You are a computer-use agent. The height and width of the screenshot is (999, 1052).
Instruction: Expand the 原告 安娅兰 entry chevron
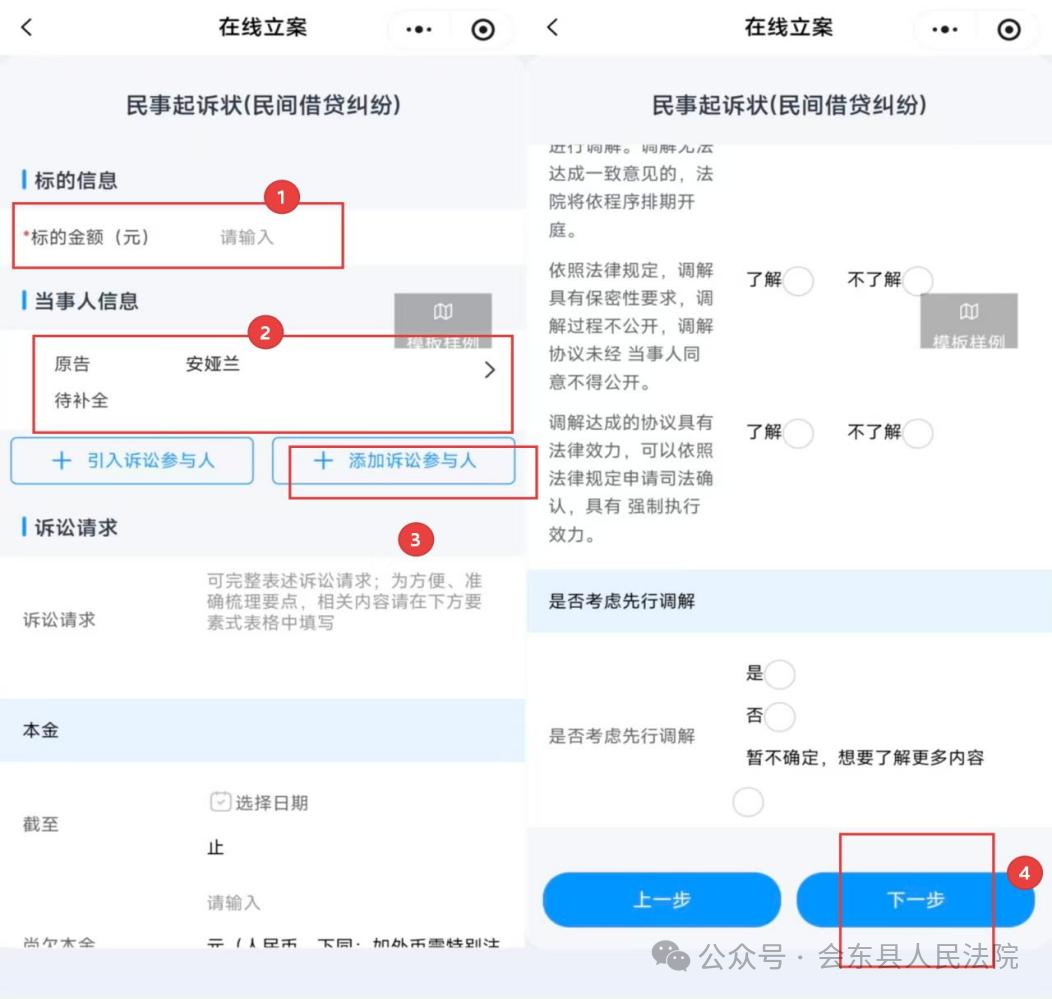[x=490, y=370]
